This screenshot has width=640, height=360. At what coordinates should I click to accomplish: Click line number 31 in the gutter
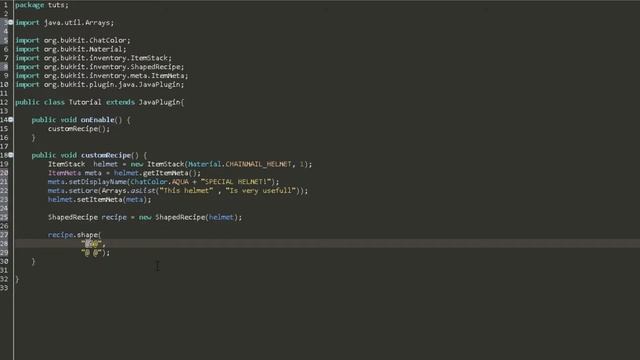point(4,270)
